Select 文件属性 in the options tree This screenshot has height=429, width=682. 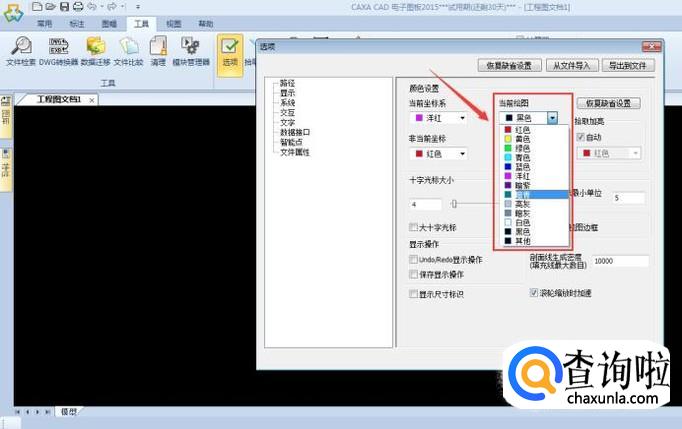(x=295, y=152)
